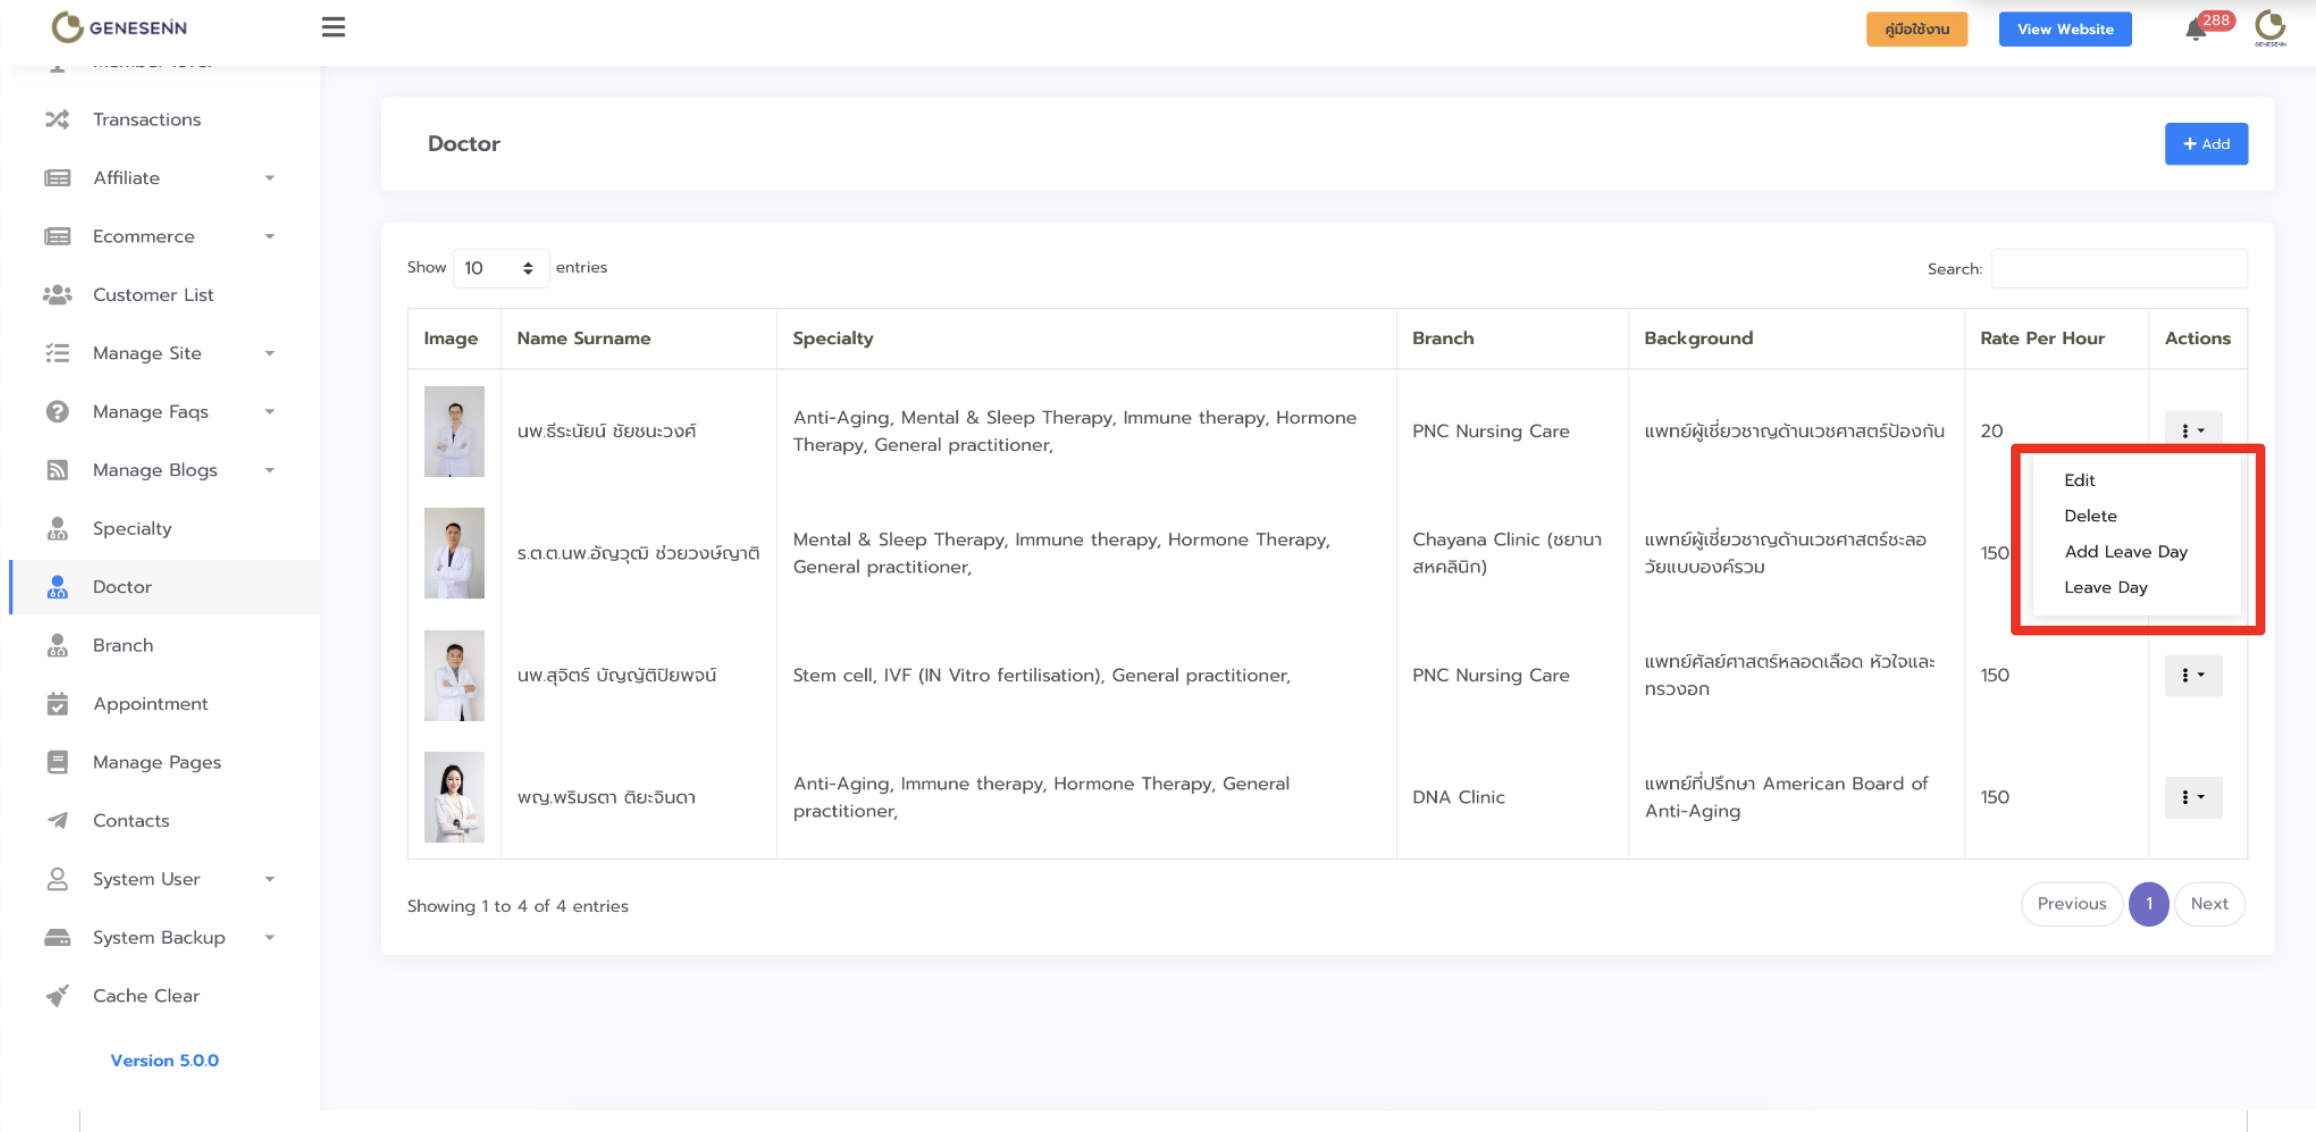Choose Edit from the actions menu
This screenshot has height=1132, width=2316.
click(x=2079, y=480)
